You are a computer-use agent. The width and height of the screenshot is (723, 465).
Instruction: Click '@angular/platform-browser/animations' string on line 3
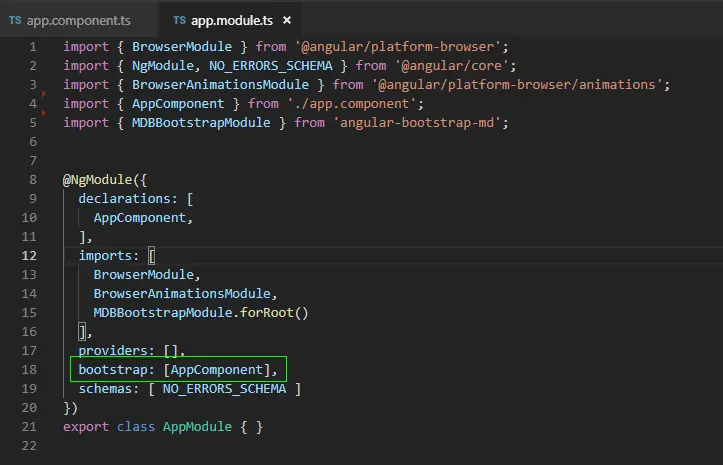point(517,84)
